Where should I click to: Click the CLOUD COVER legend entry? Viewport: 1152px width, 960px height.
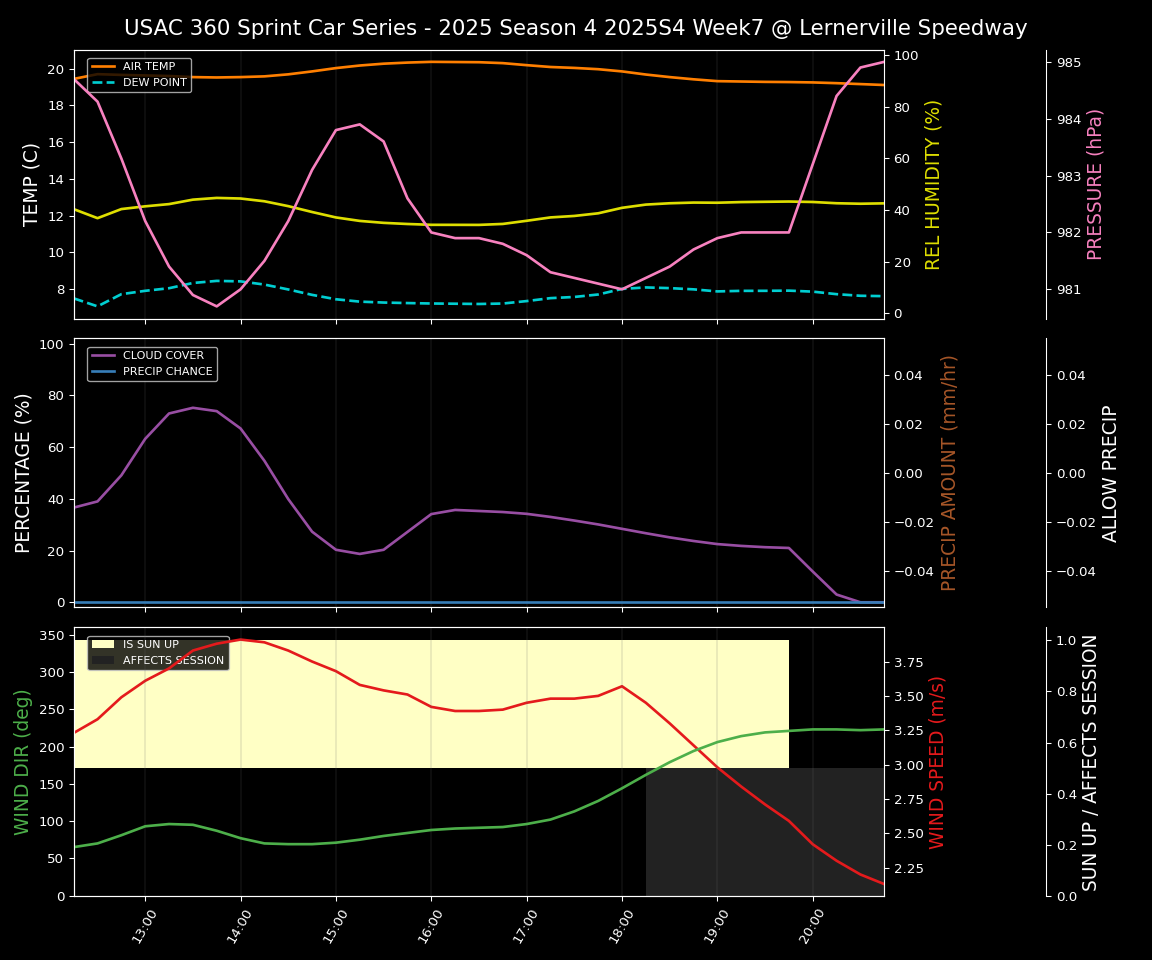coord(163,355)
